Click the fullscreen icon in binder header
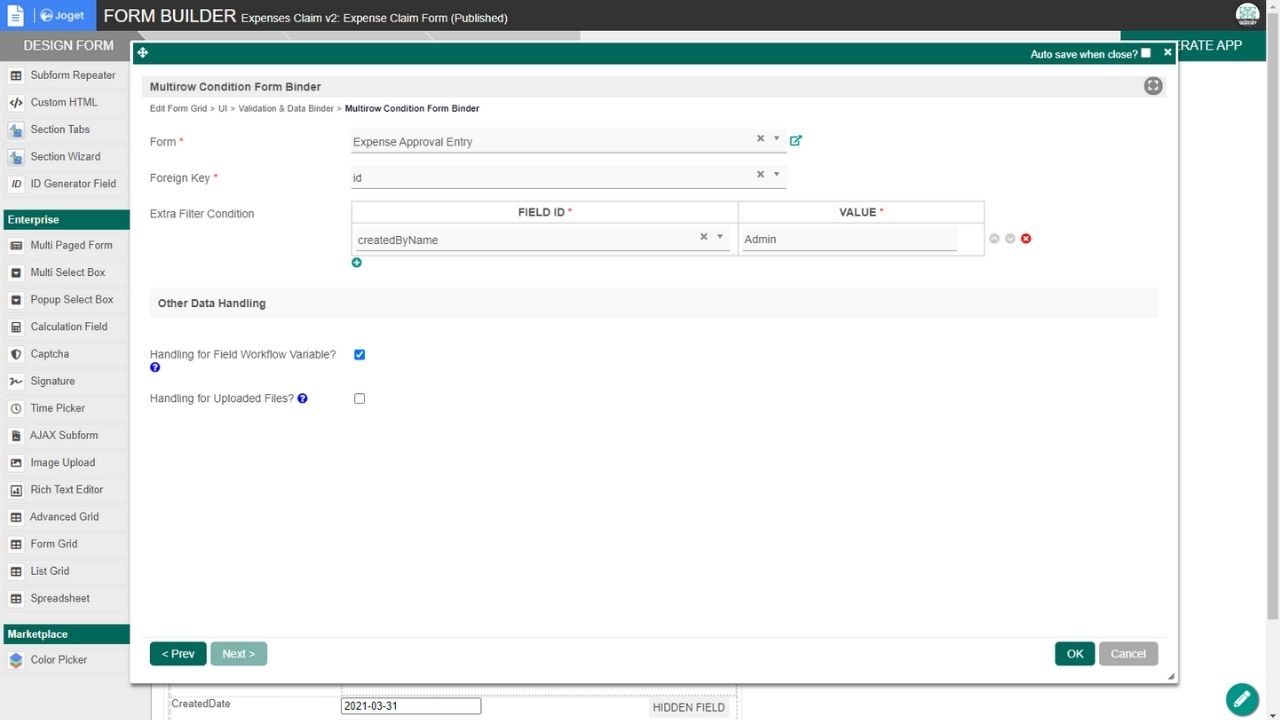This screenshot has height=720, width=1280. [1153, 86]
